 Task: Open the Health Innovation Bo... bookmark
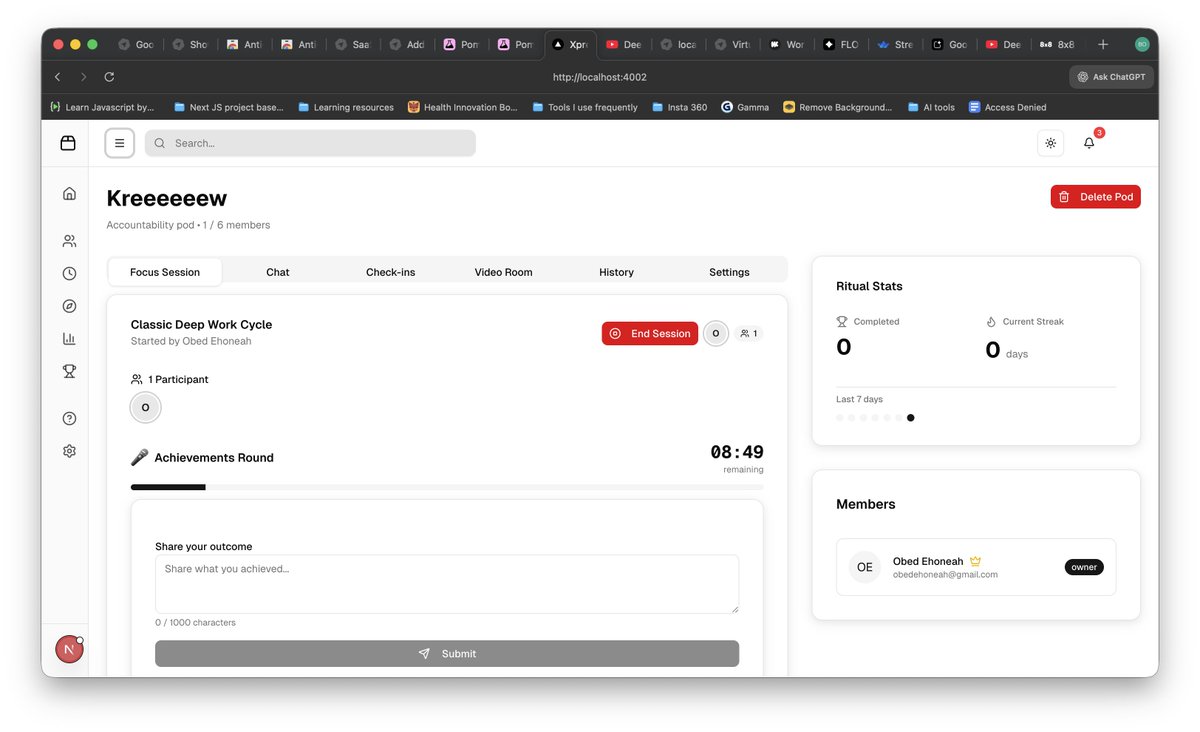tap(463, 107)
